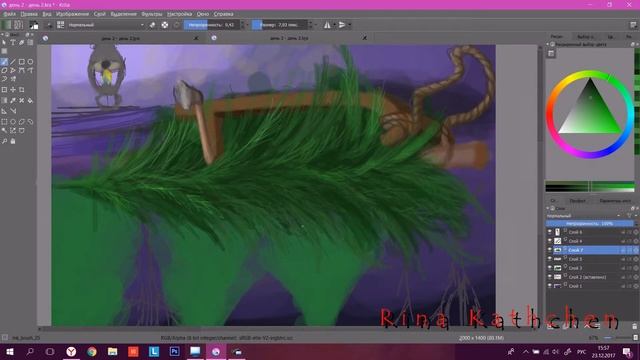Select the Assistant tool
Image resolution: width=640 pixels, height=360 pixels.
pos(4,111)
